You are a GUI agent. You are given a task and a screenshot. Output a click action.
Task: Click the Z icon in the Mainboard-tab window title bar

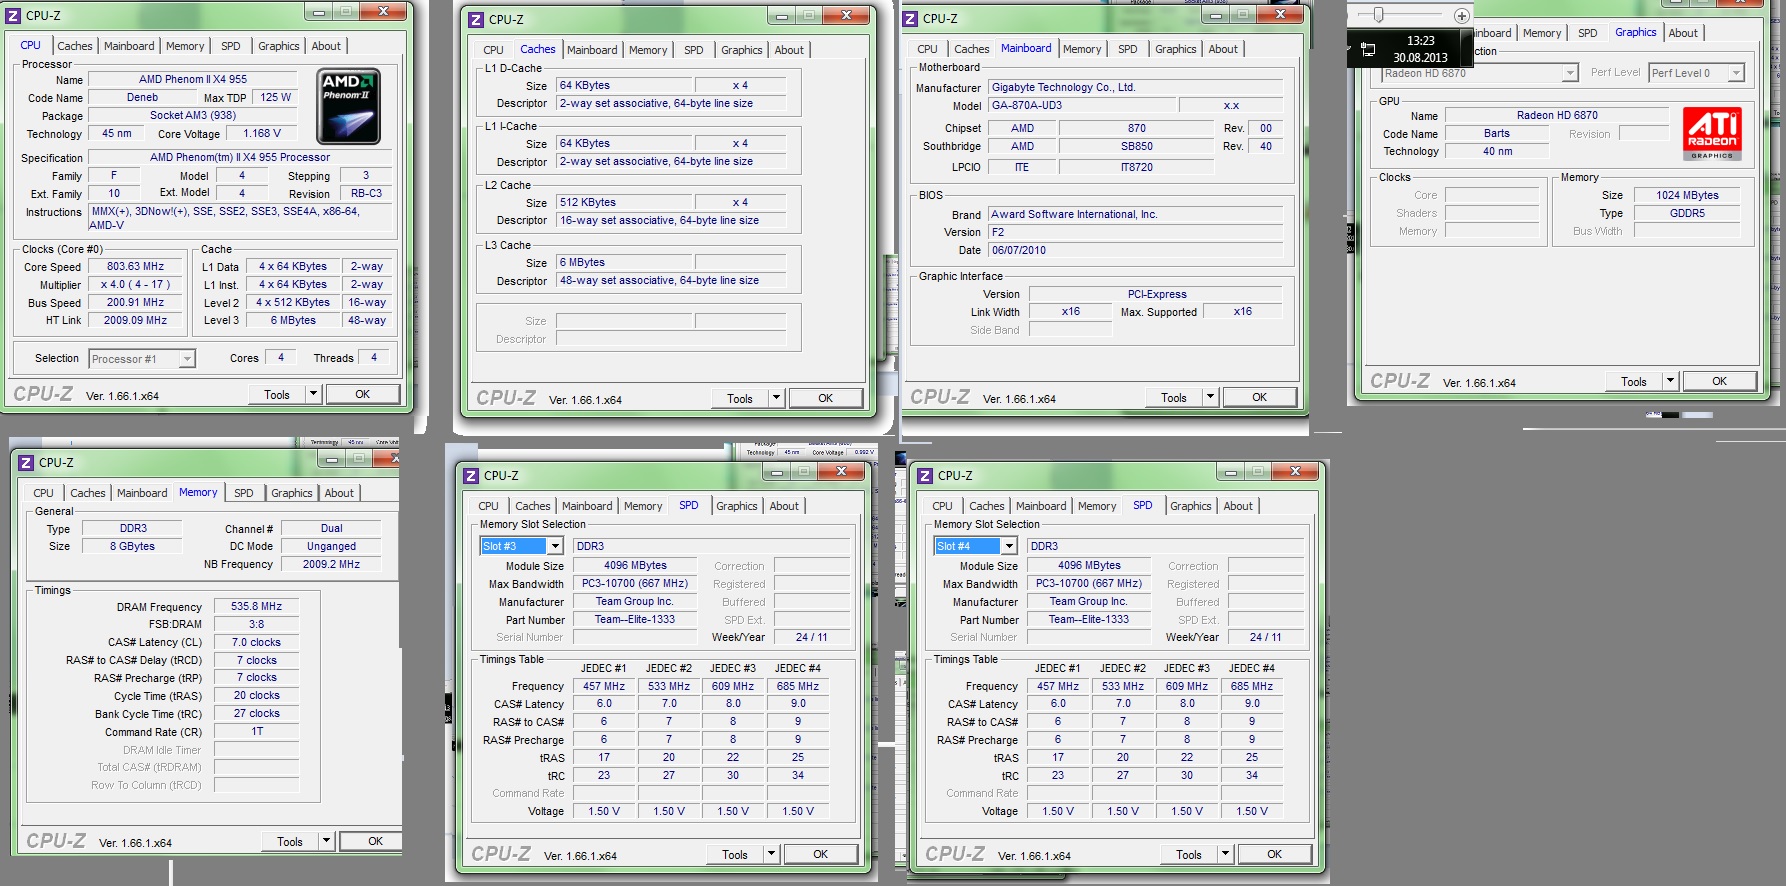click(910, 18)
